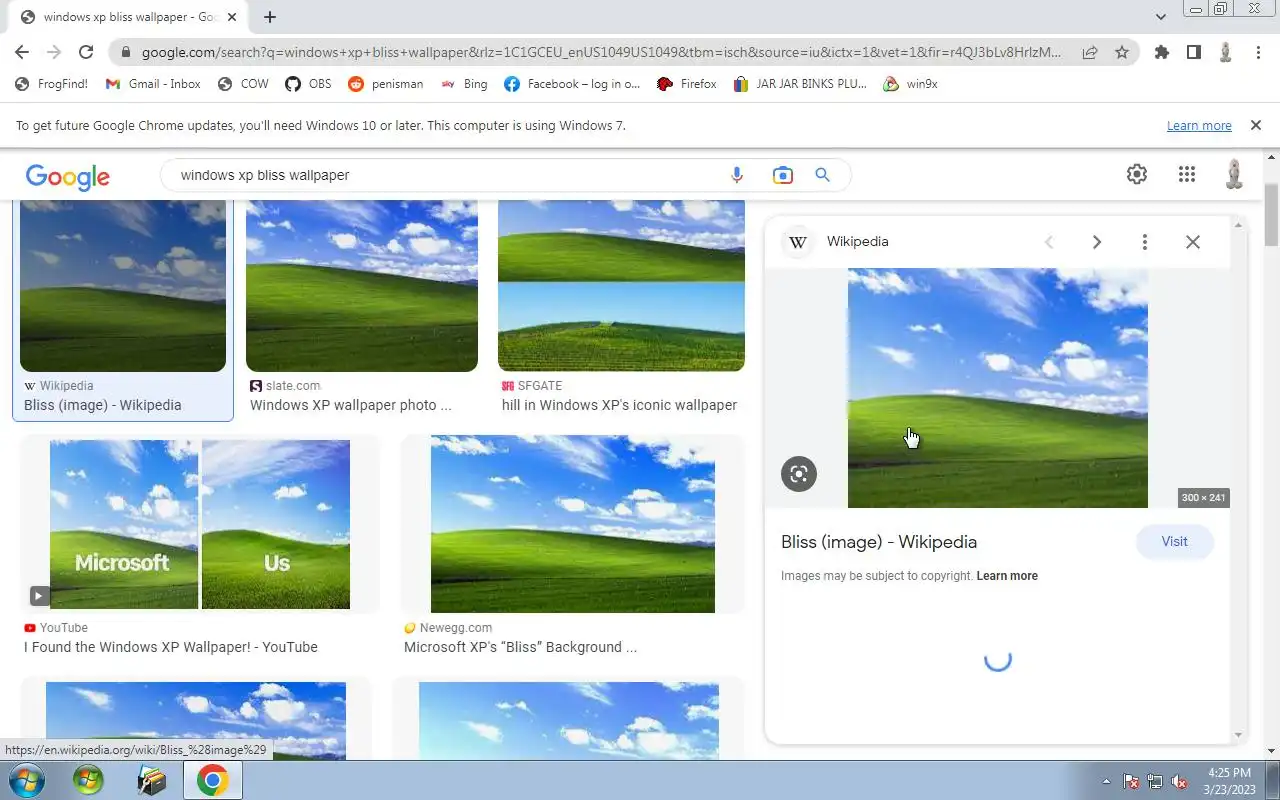Click the 300 × 241 size badge
Image resolution: width=1280 pixels, height=800 pixels.
(x=1203, y=498)
